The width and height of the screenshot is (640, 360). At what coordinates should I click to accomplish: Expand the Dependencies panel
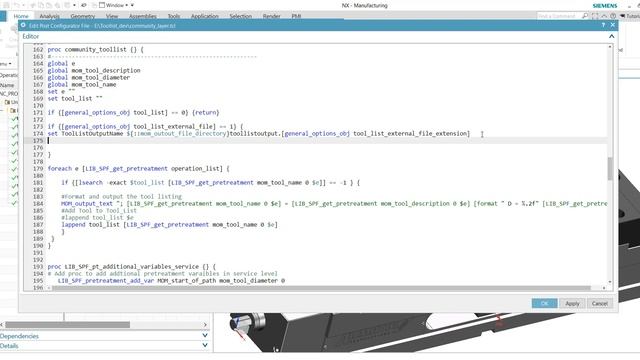tap(205, 336)
